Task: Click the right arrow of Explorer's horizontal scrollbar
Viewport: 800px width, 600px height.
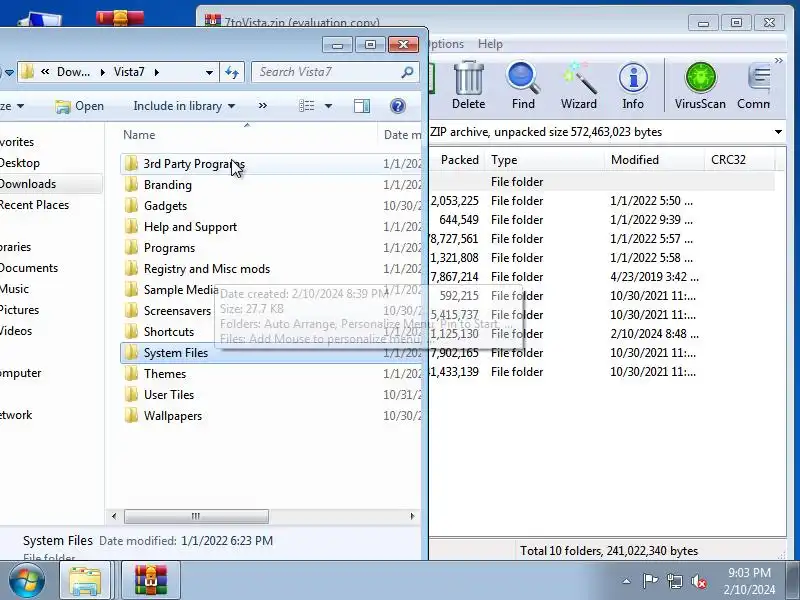Action: (412, 516)
